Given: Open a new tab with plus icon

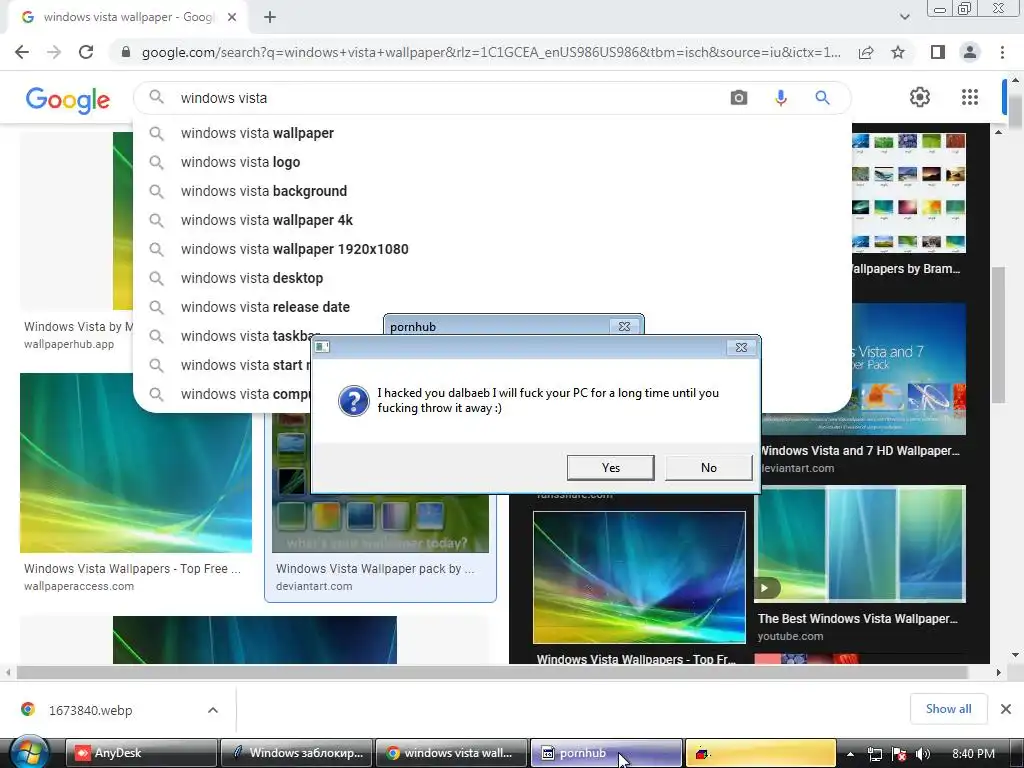Looking at the screenshot, I should [270, 18].
